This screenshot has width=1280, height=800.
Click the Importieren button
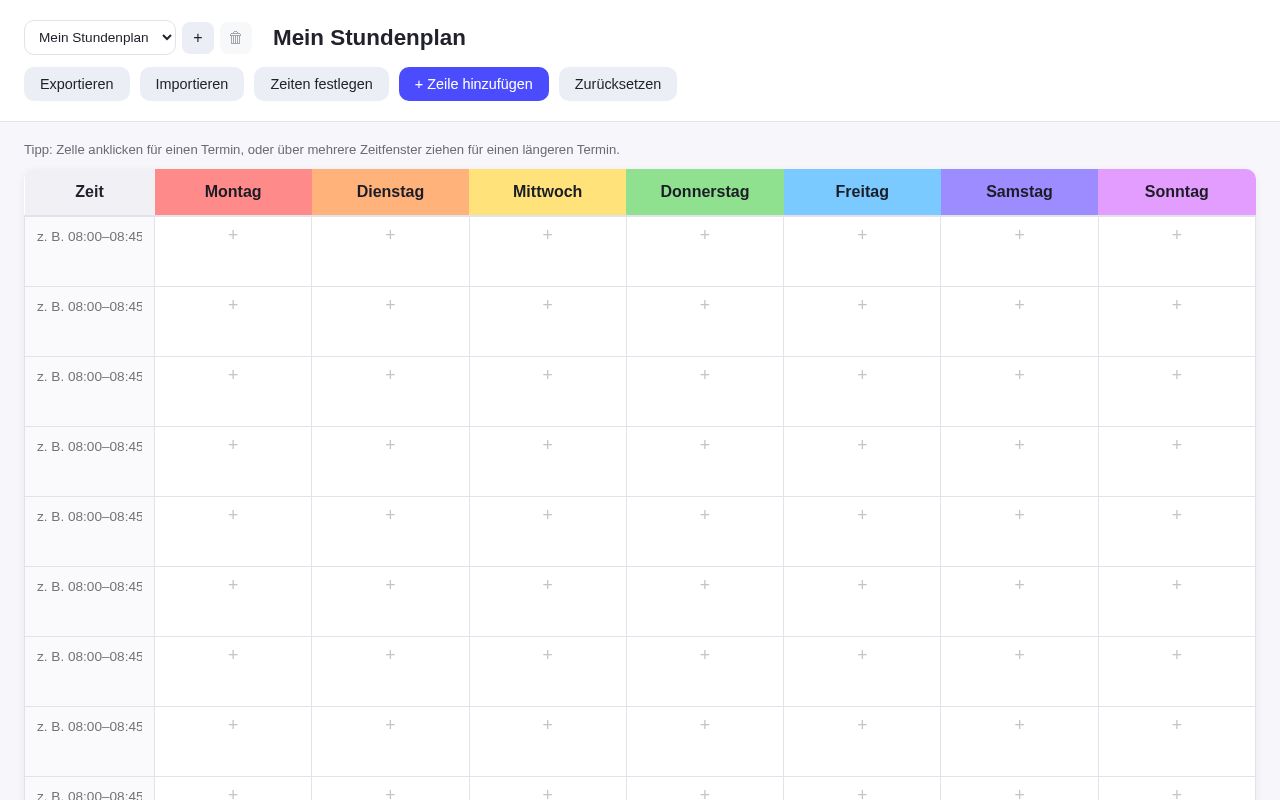(x=192, y=84)
